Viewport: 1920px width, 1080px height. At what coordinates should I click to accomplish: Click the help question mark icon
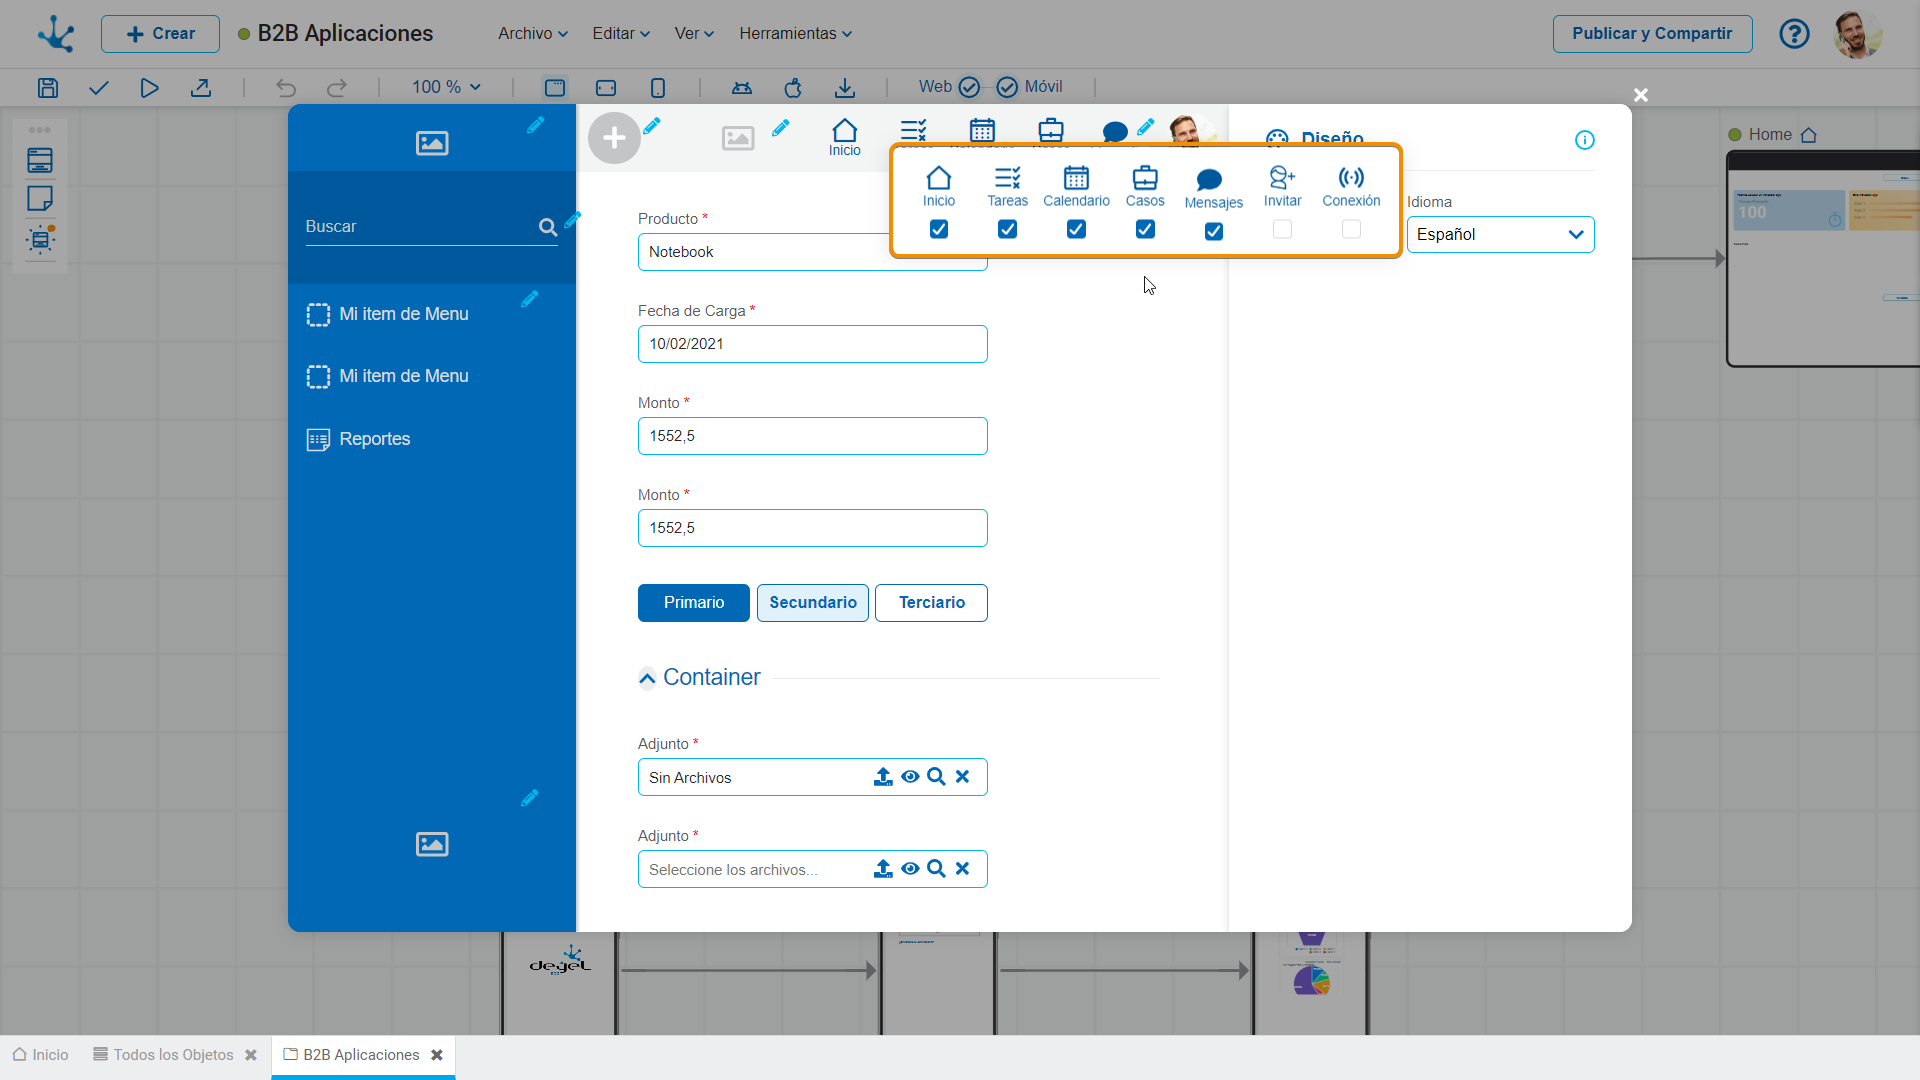[1794, 34]
